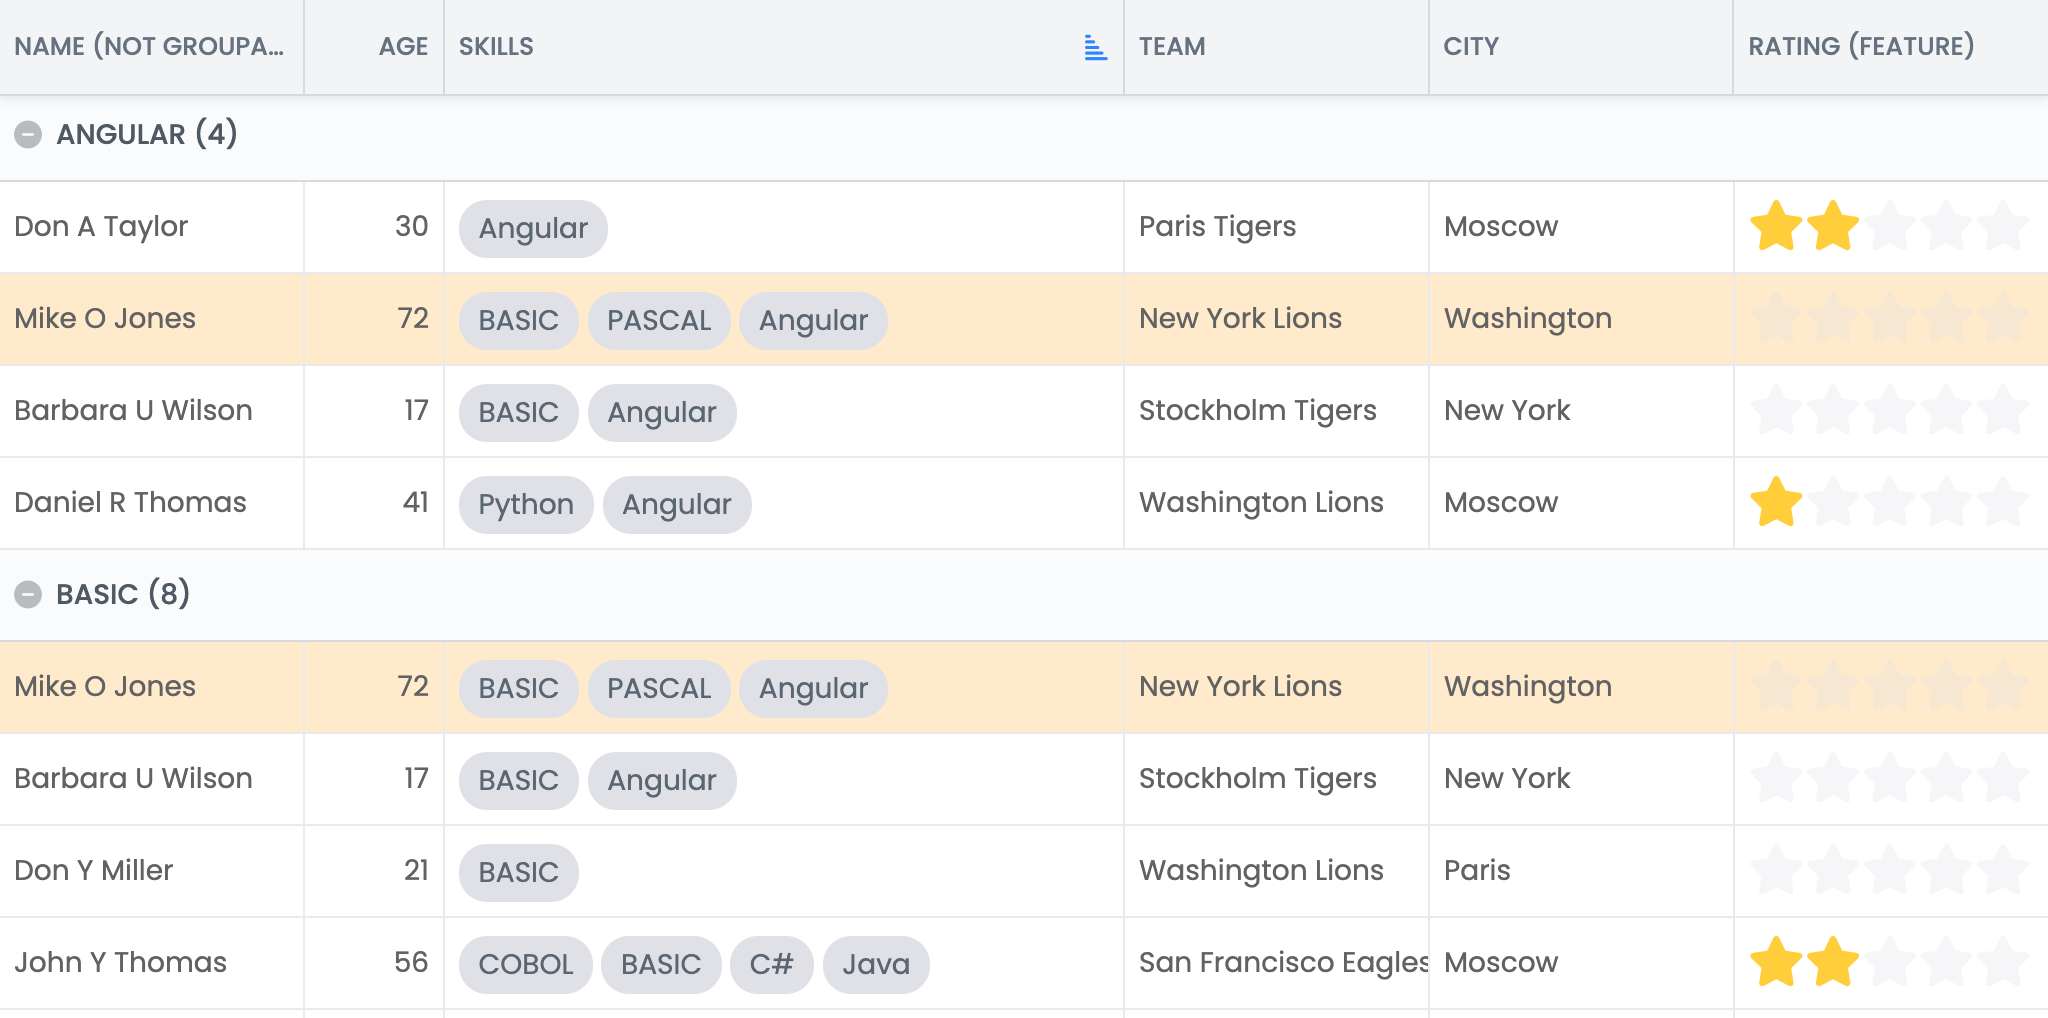Click the Skills column header label
Image resolution: width=2048 pixels, height=1018 pixels.
[496, 46]
